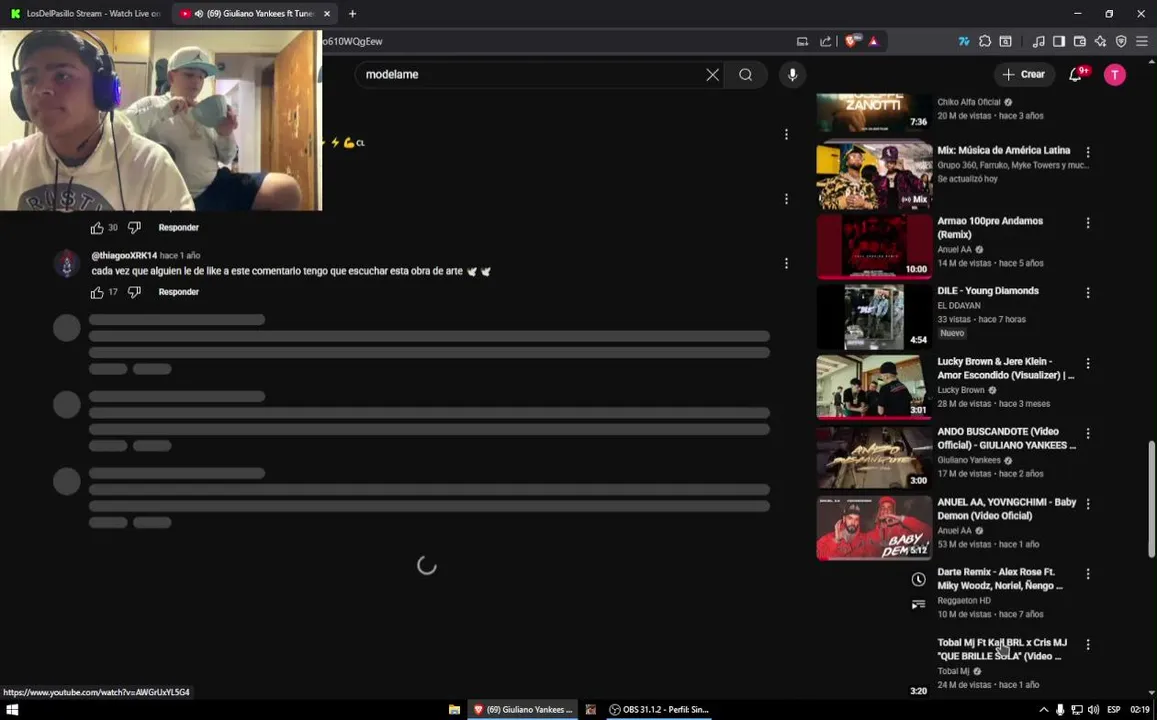Viewport: 1157px width, 720px height.
Task: Open options menu for thiagooXRK14's comment
Action: point(786,263)
